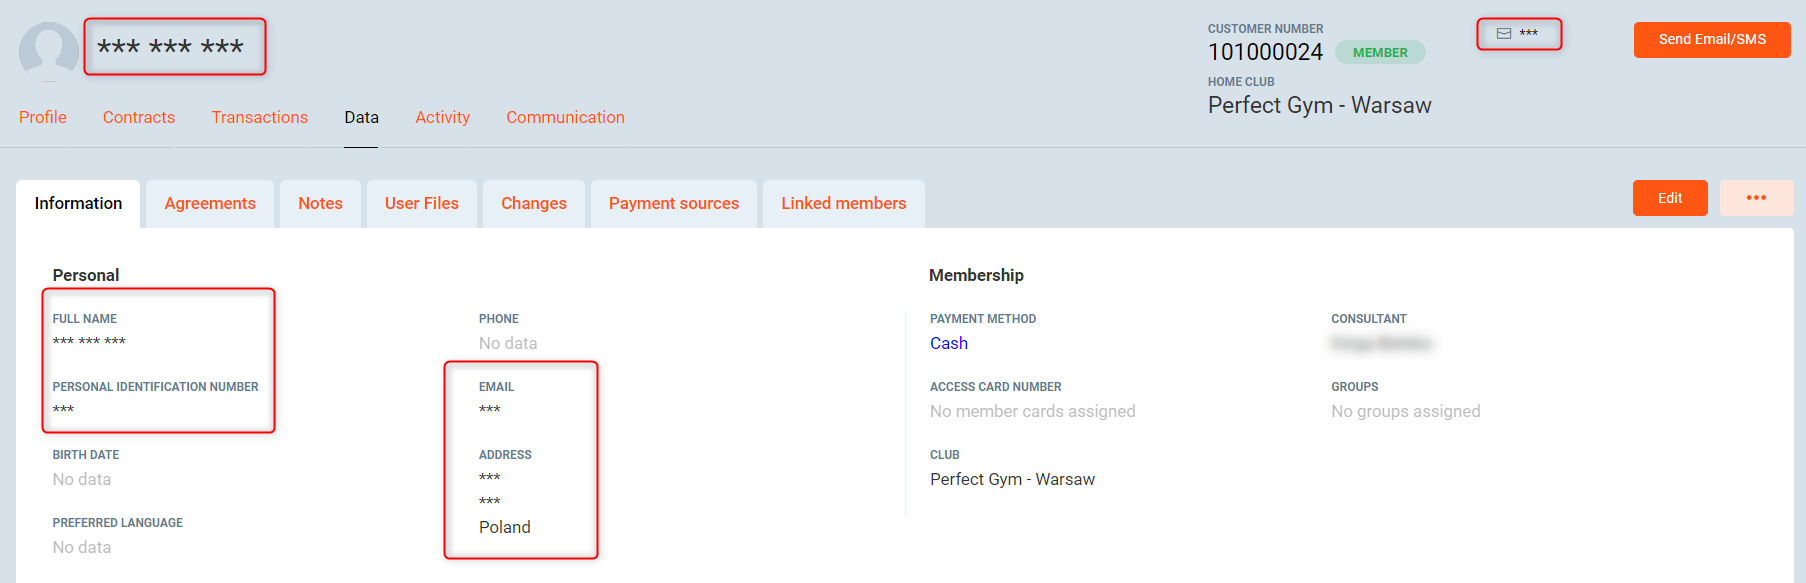
Task: View the Notes sub-tab
Action: (320, 204)
